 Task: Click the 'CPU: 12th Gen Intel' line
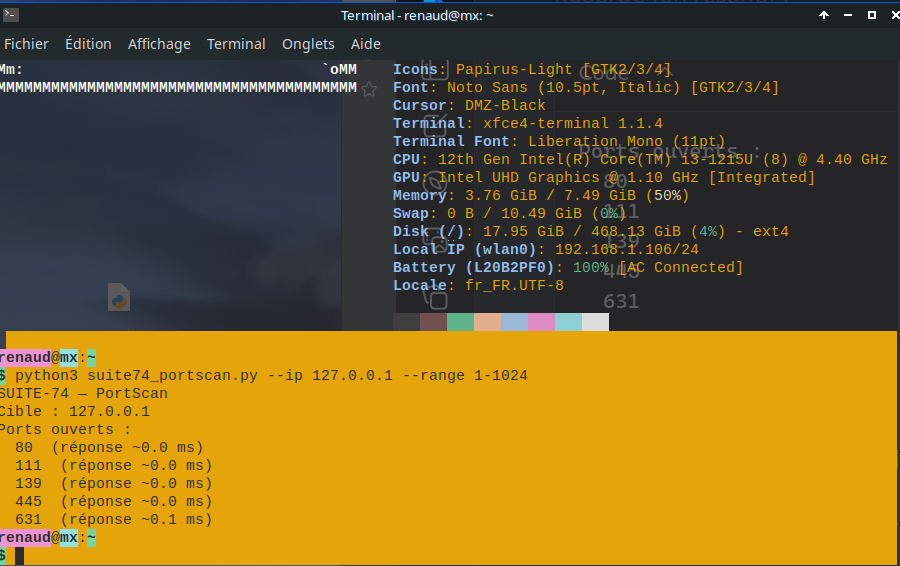[x=640, y=159]
